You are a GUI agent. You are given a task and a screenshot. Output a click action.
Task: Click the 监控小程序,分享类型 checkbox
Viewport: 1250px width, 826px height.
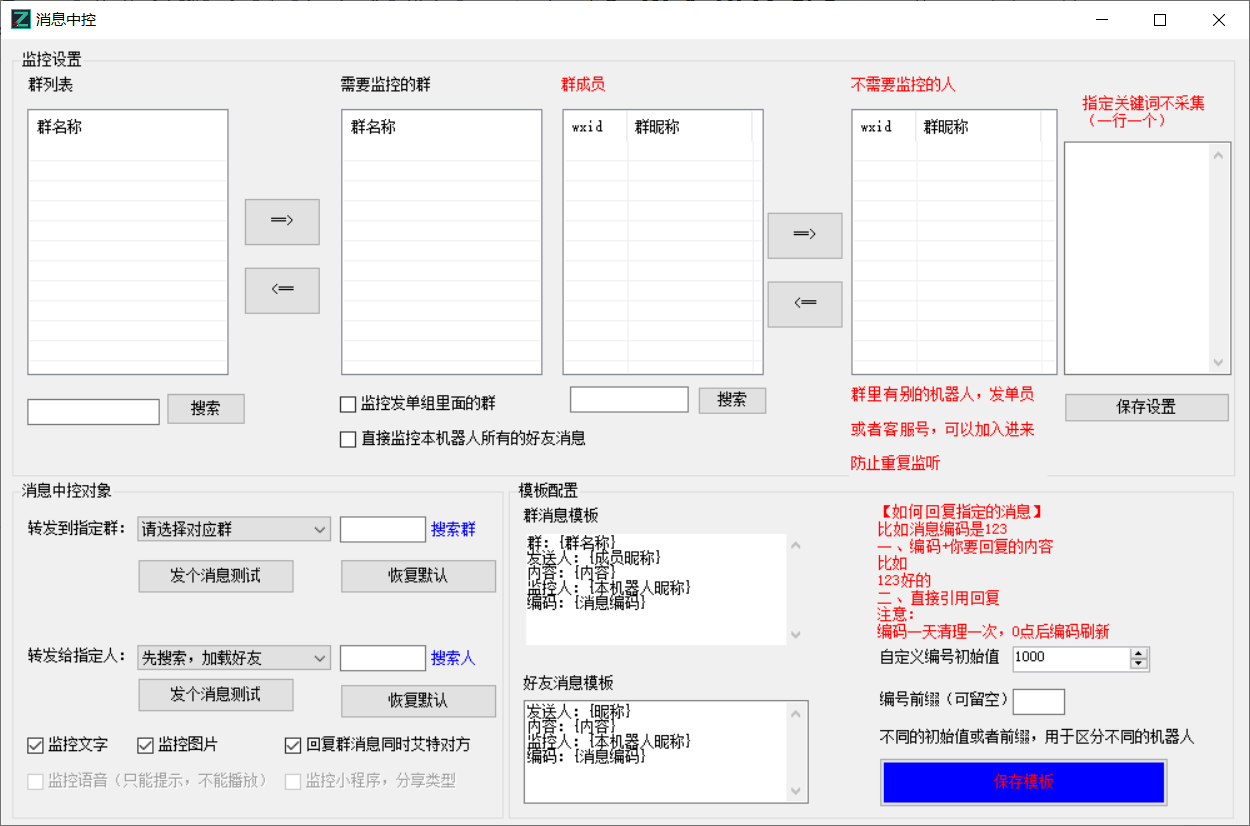point(293,781)
